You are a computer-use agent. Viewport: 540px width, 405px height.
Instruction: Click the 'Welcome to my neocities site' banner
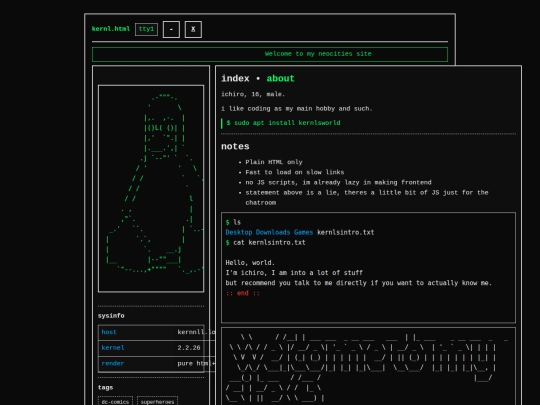(x=270, y=54)
